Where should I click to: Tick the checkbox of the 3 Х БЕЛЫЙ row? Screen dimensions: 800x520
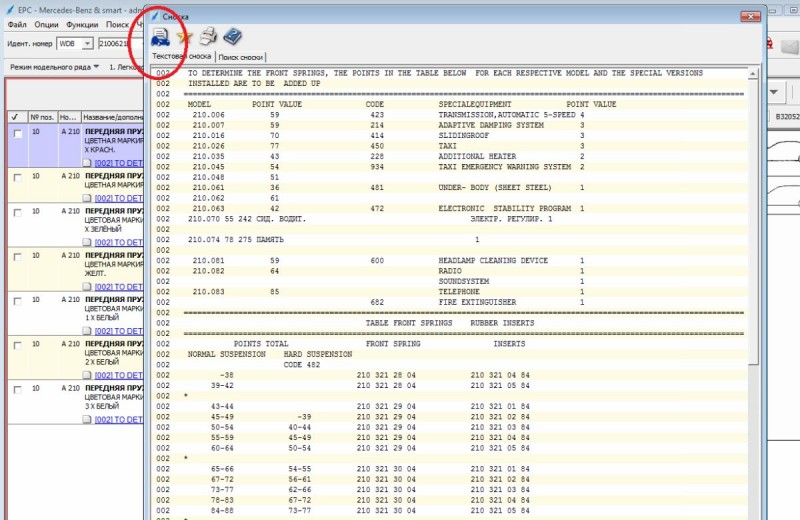pos(18,390)
